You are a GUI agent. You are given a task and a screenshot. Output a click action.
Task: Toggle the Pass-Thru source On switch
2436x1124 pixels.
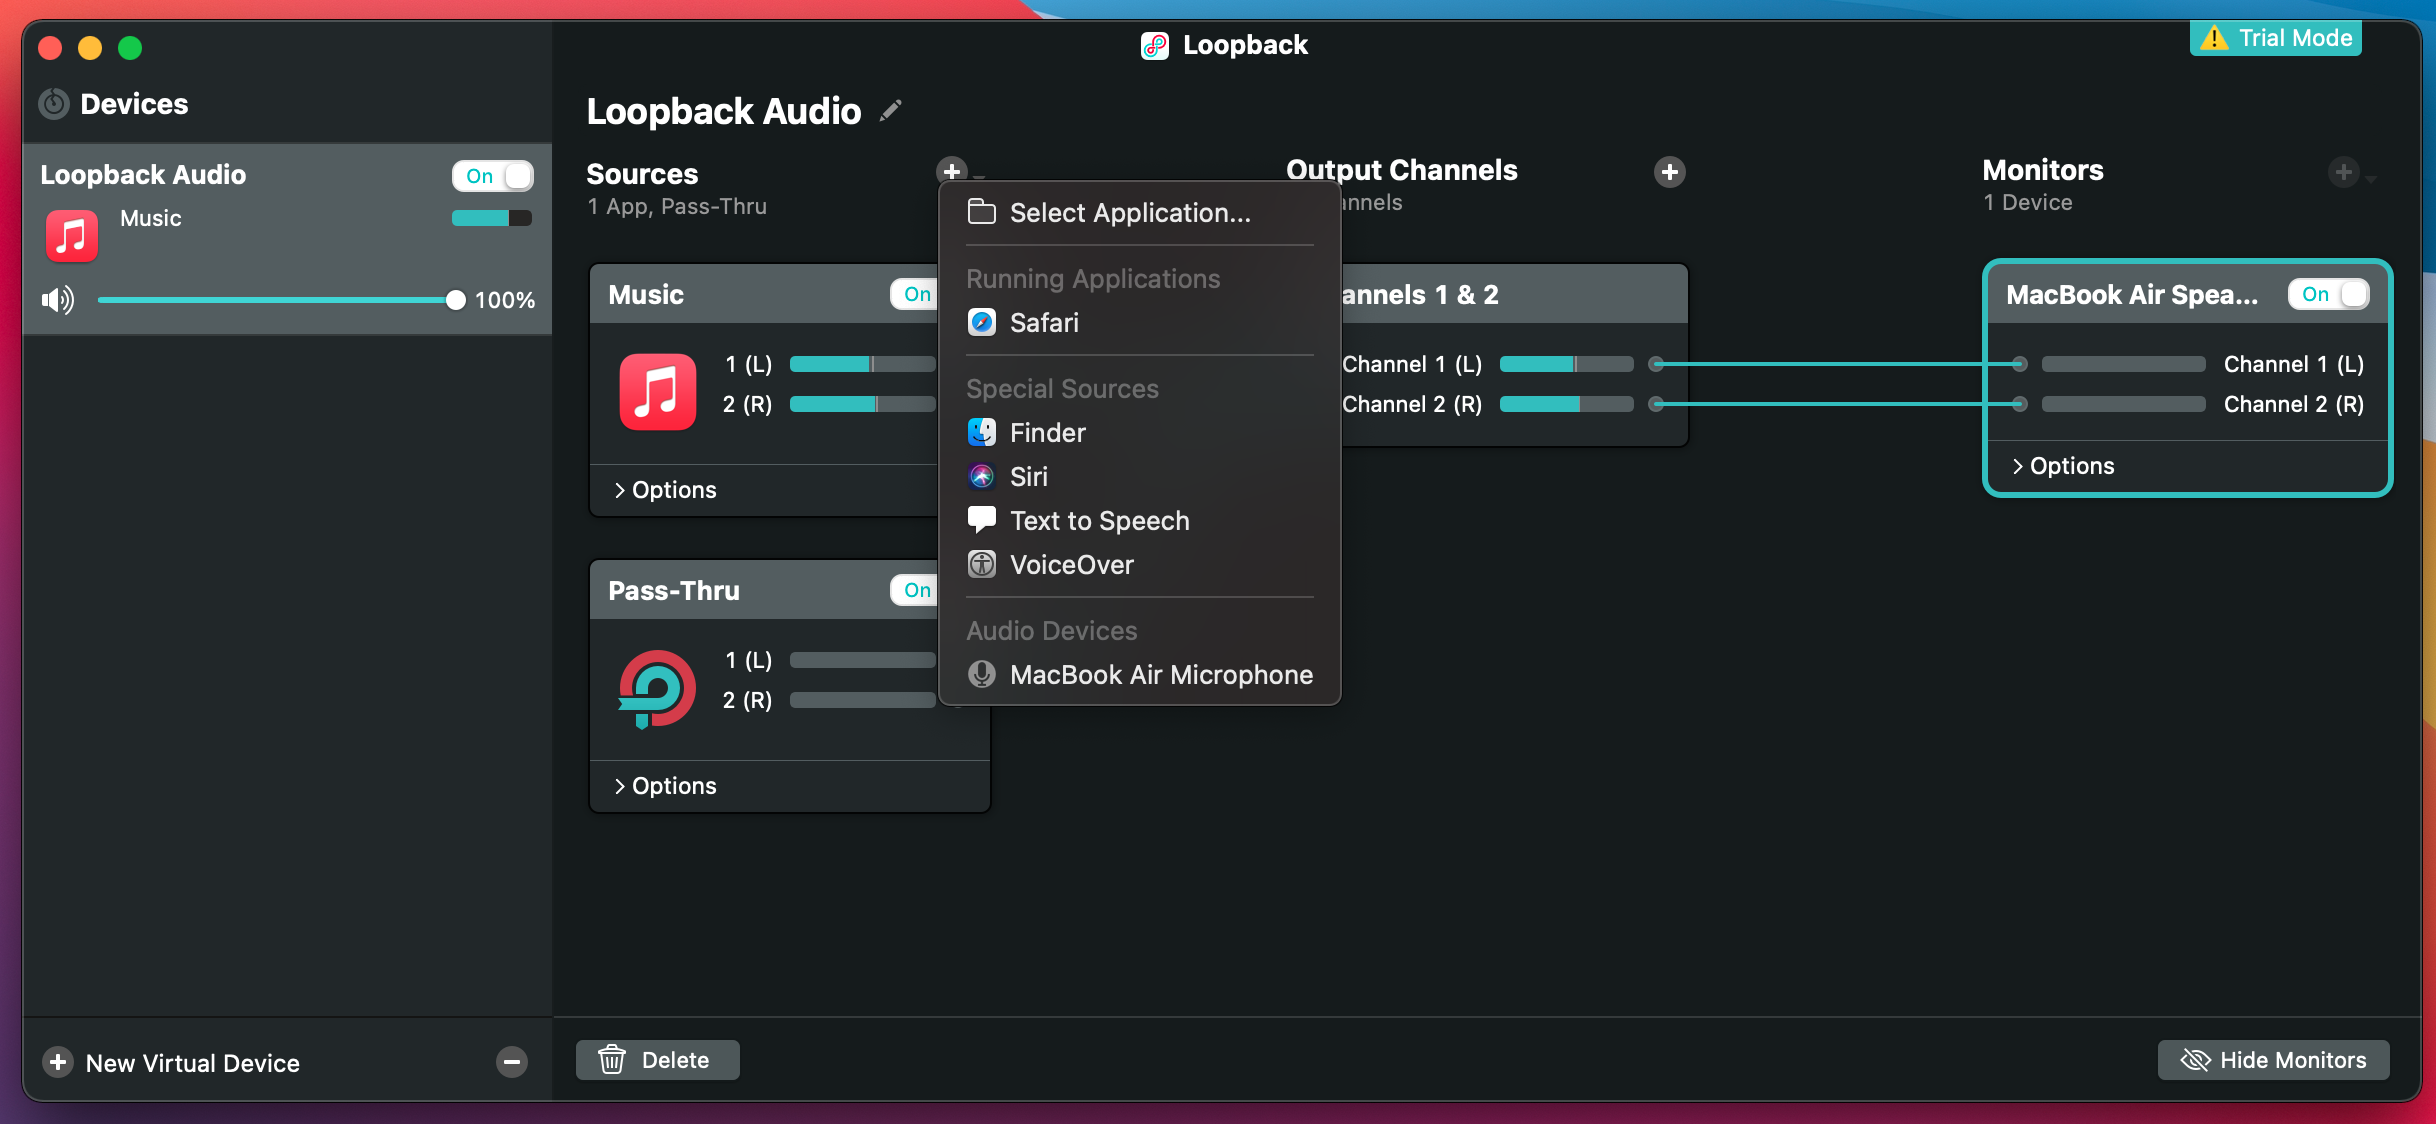915,590
